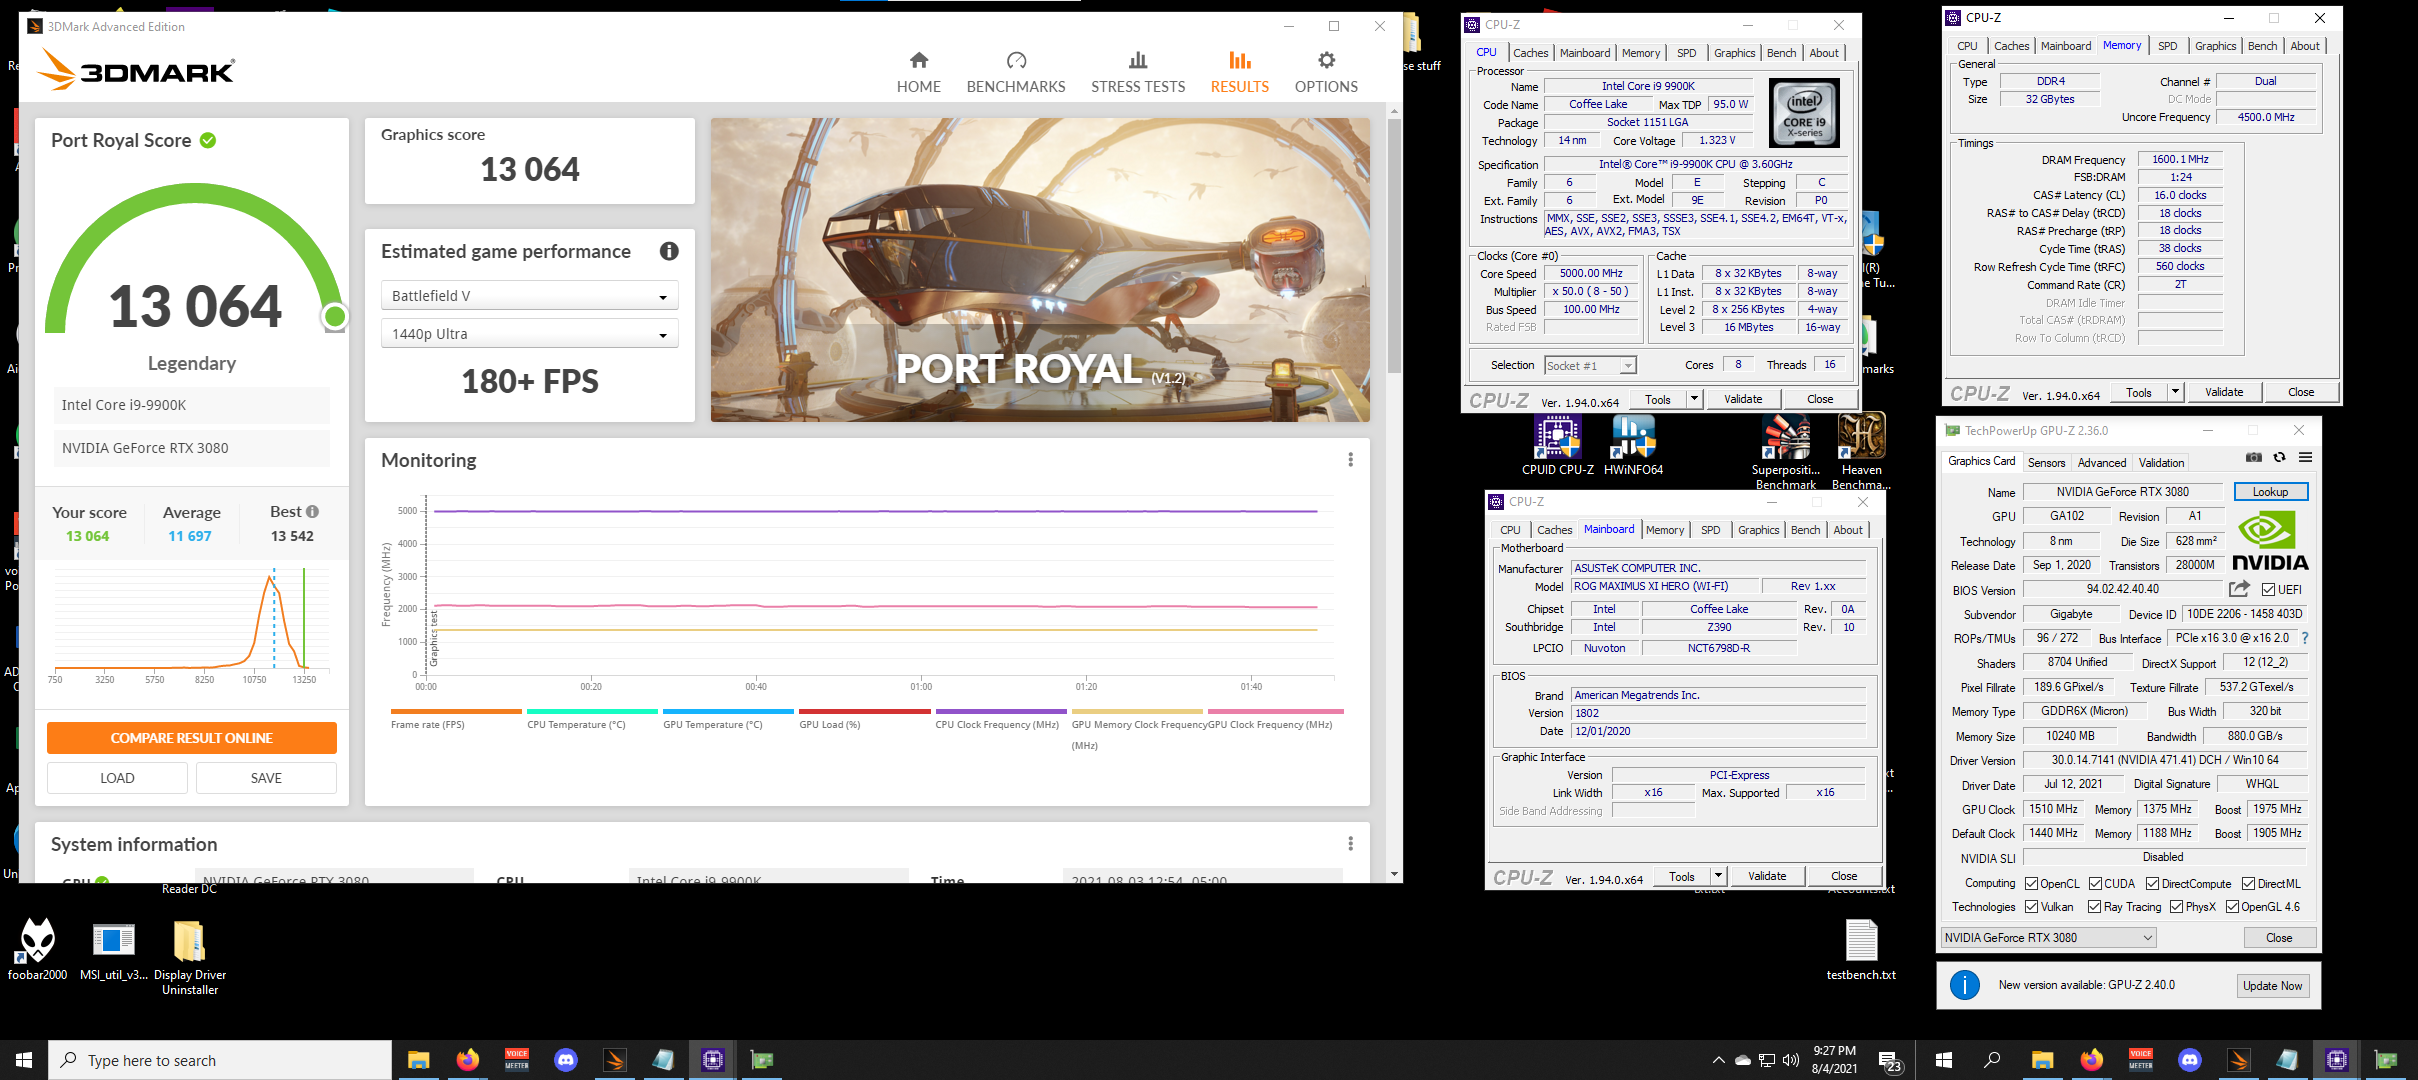Open the System information three-dot menu
The image size is (2418, 1080).
click(x=1350, y=844)
